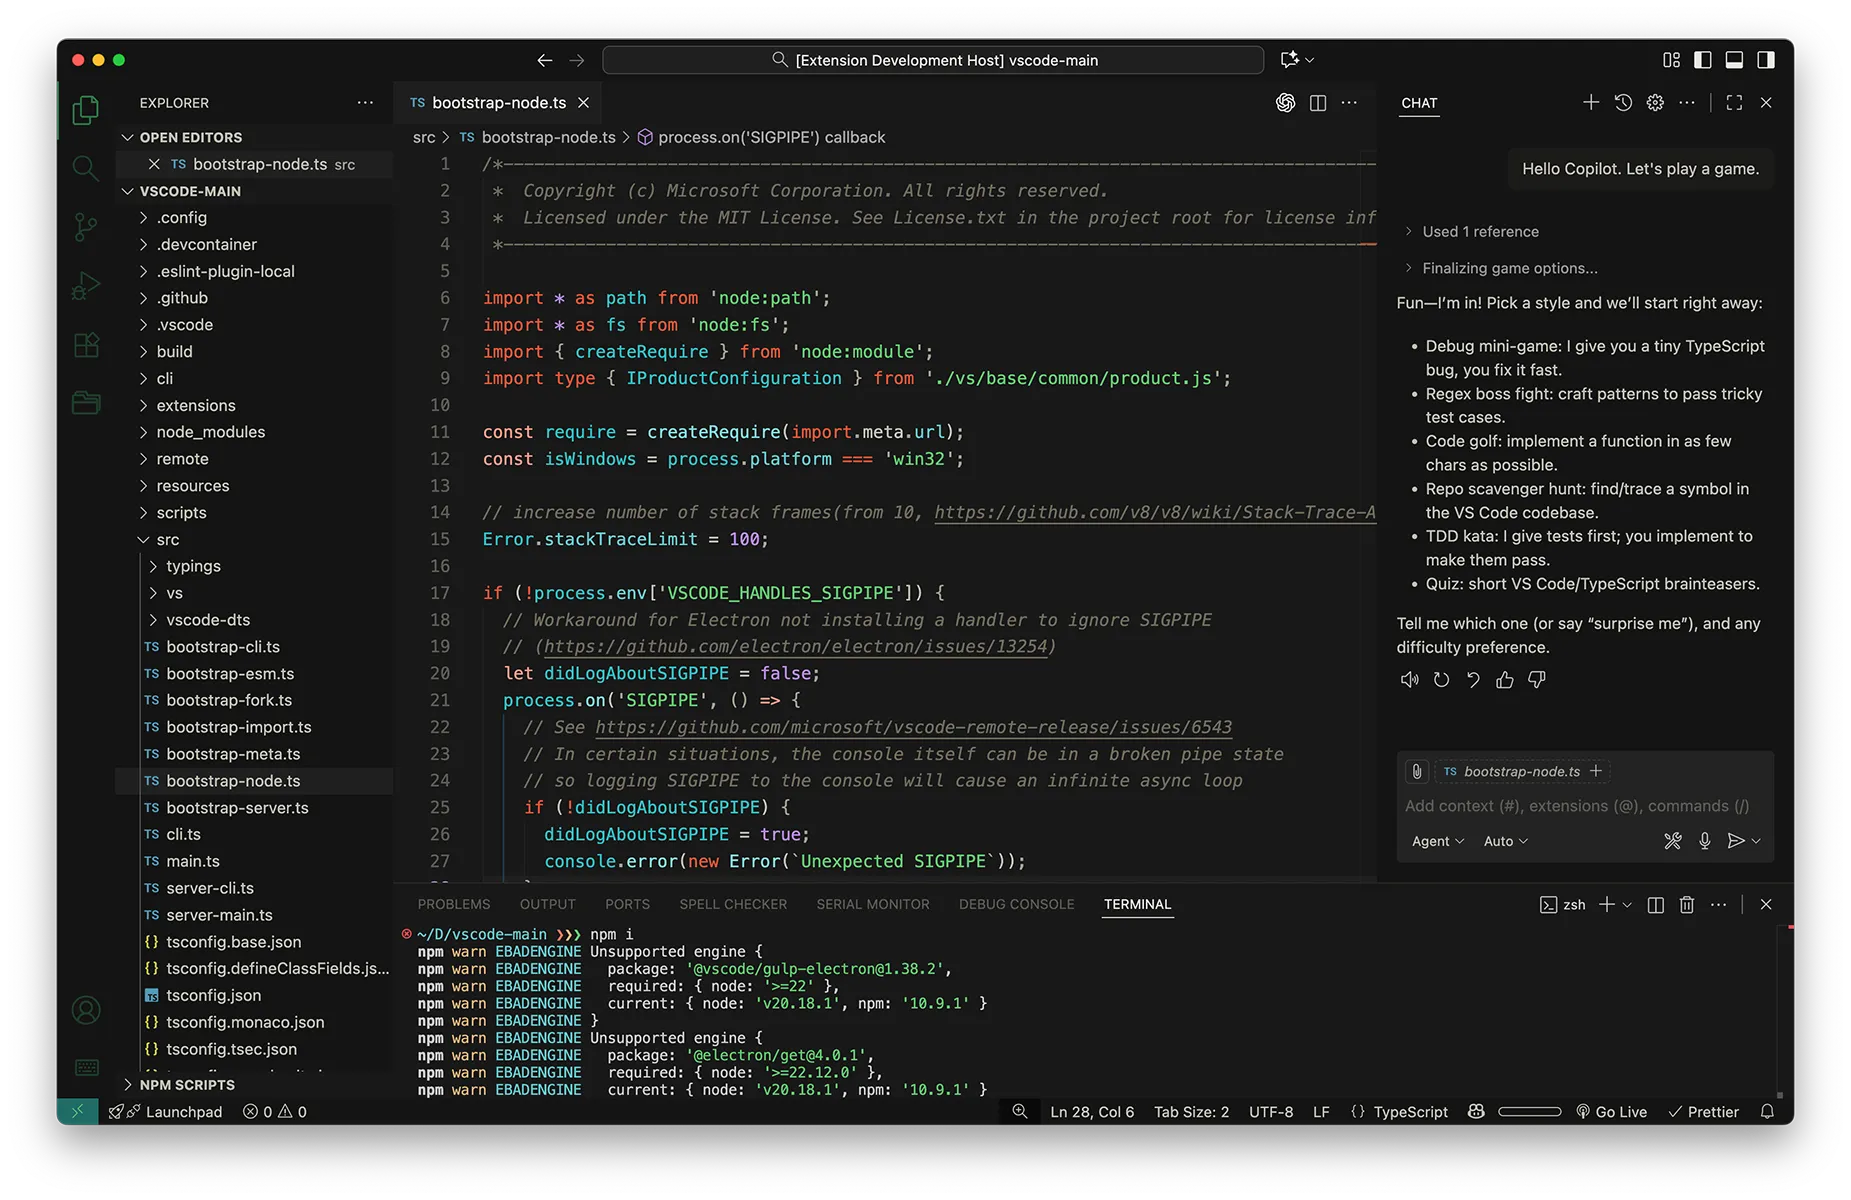Click the Go Live button in status bar
1851x1200 pixels.
[x=1612, y=1111]
